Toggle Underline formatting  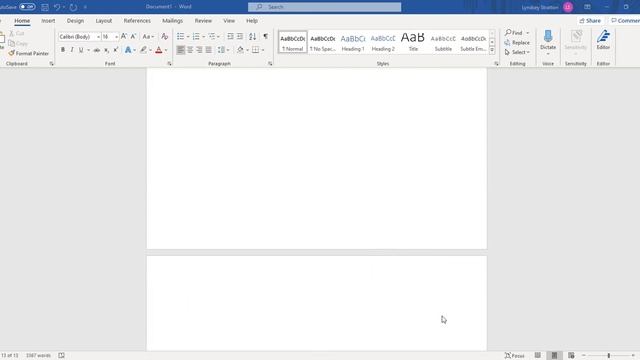click(81, 50)
